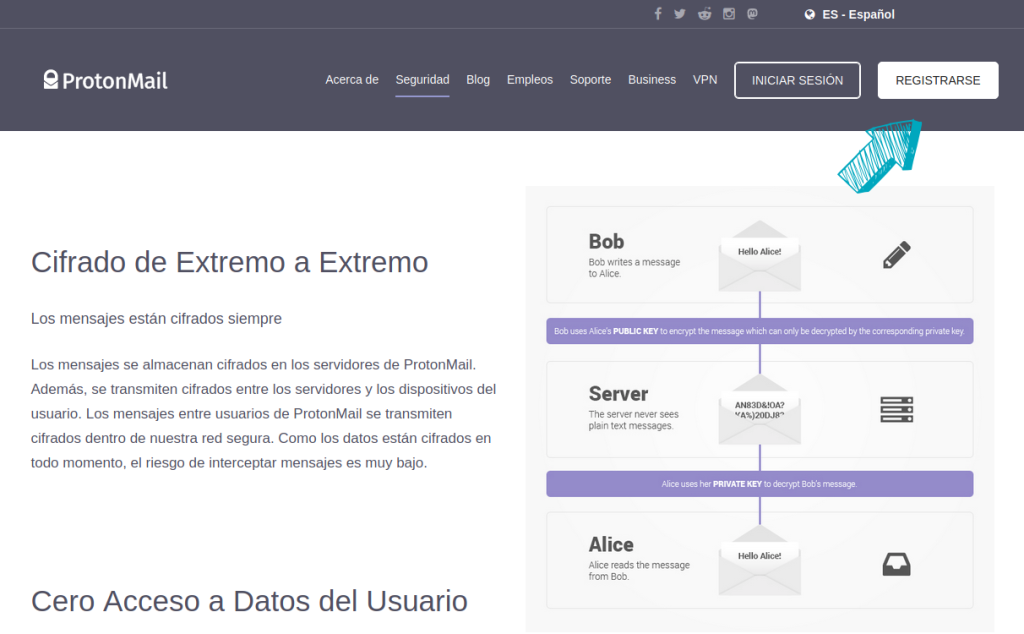This screenshot has width=1024, height=634.
Task: Open ProtonMail's Twitter page icon
Action: [x=680, y=14]
